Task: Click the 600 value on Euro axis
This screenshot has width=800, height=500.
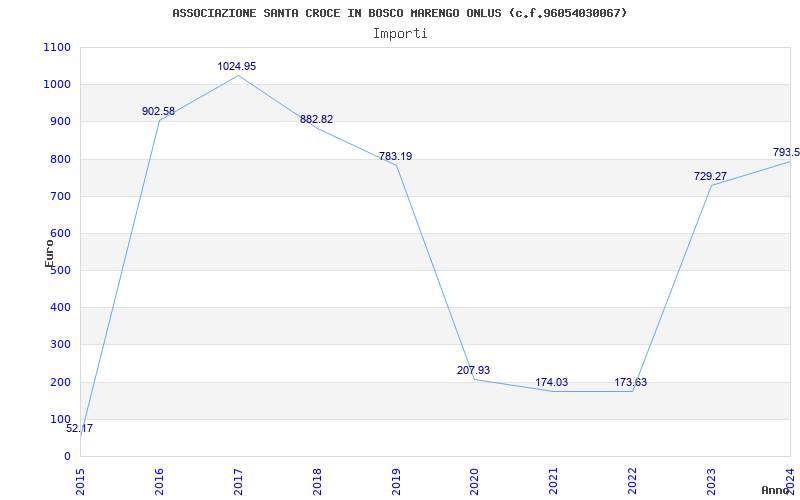Action: point(61,234)
